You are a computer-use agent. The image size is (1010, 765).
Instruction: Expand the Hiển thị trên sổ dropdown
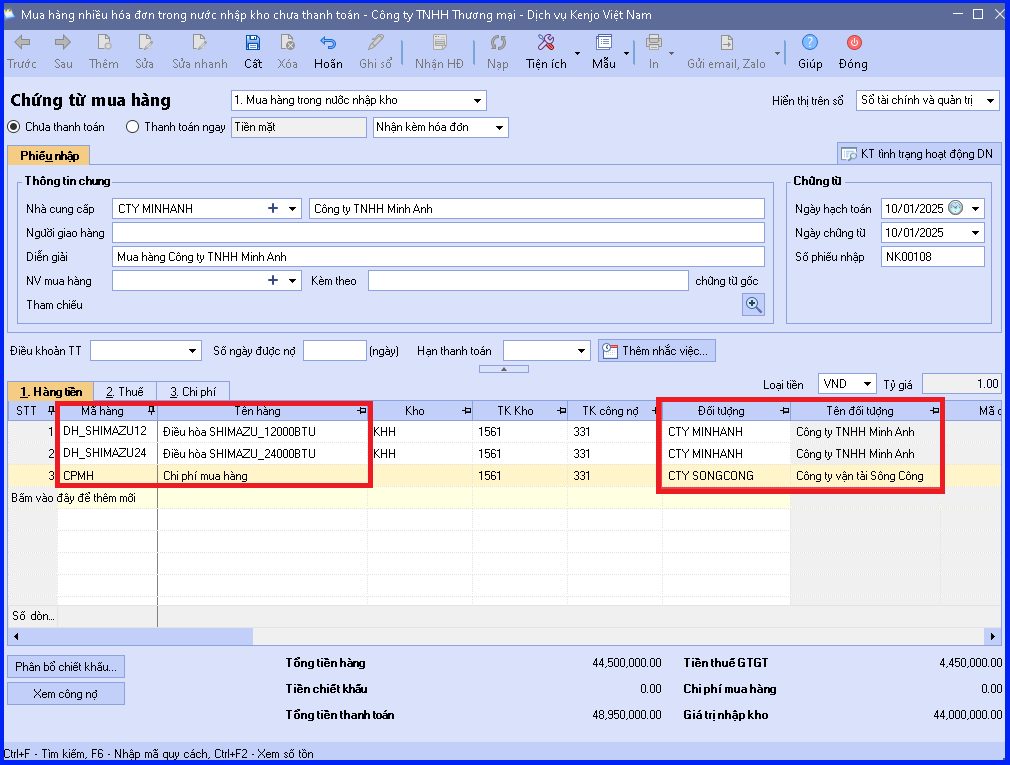tap(991, 100)
